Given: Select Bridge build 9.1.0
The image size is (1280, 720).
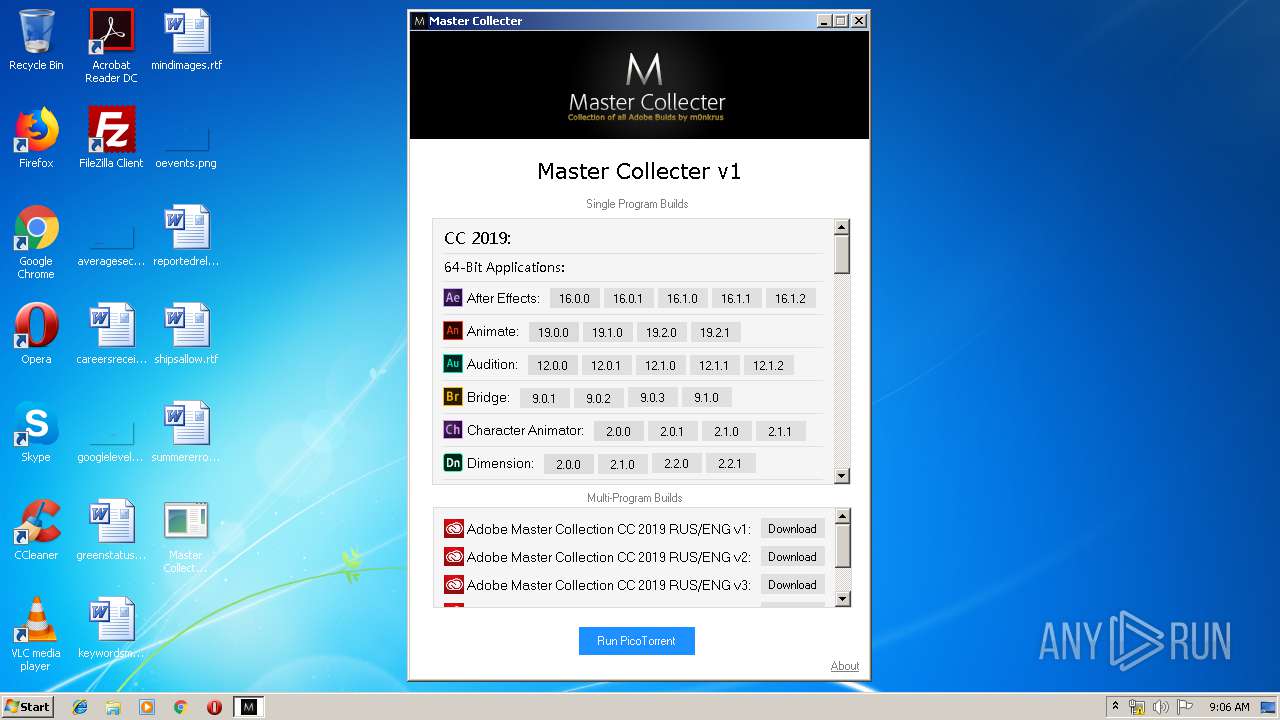Looking at the screenshot, I should tap(706, 397).
